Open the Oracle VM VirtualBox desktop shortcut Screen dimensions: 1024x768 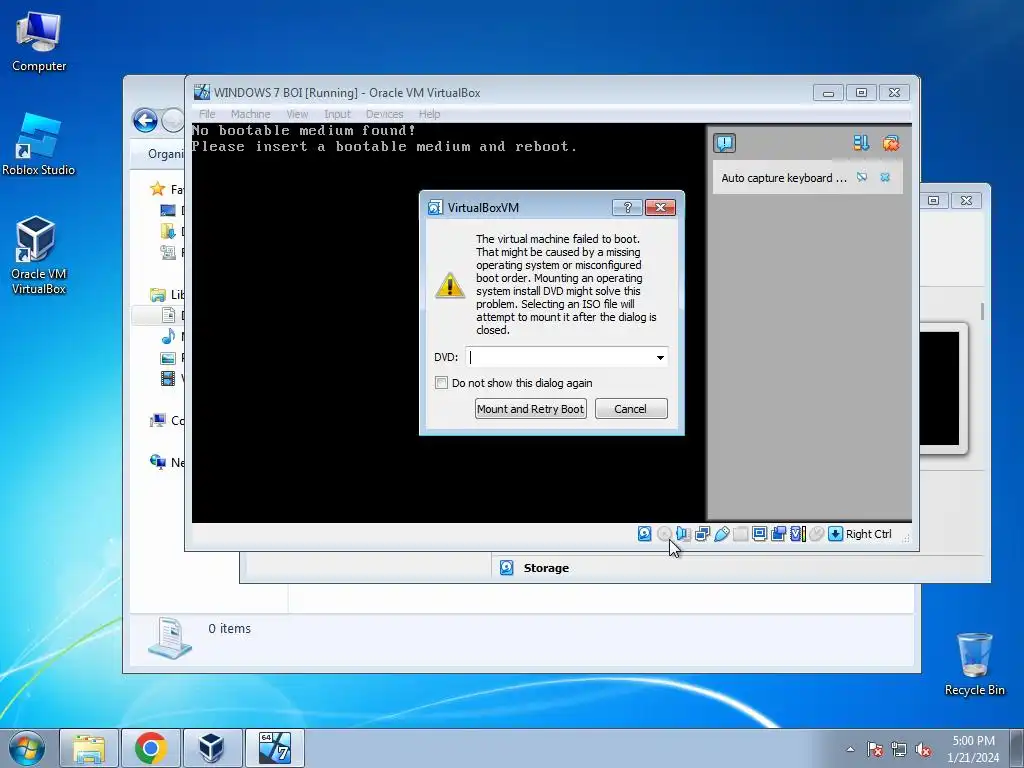coord(39,255)
